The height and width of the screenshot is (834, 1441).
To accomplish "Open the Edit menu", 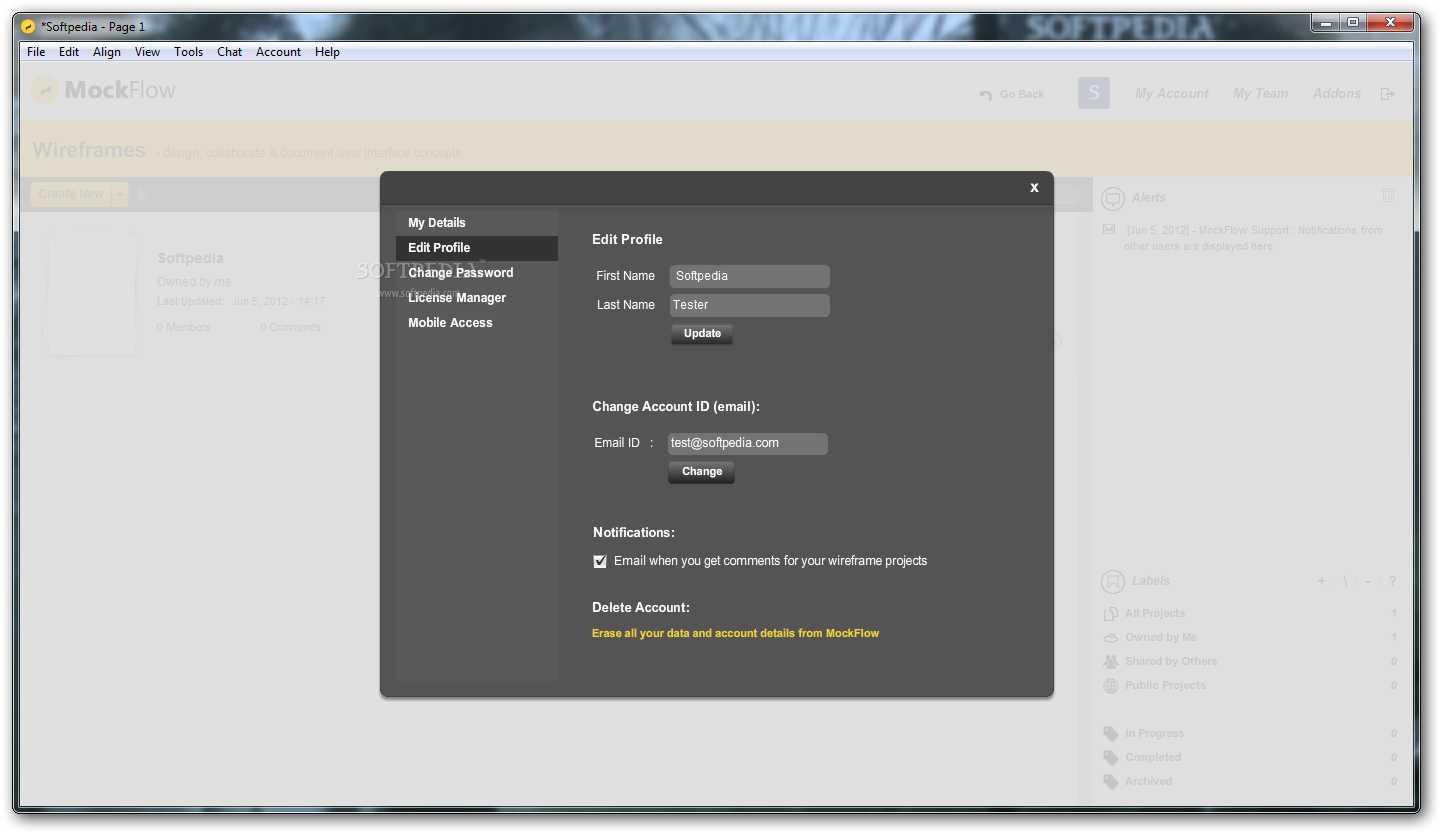I will (69, 52).
